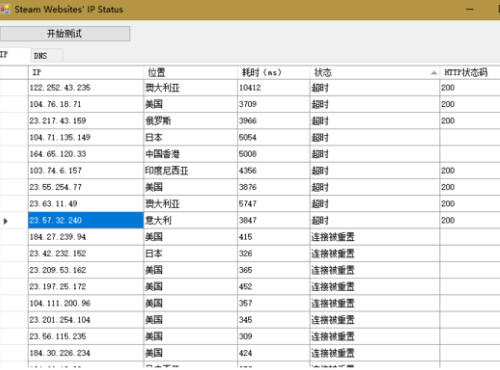This screenshot has height=370, width=500.
Task: Click the time cell 3709
Action: 274,104
